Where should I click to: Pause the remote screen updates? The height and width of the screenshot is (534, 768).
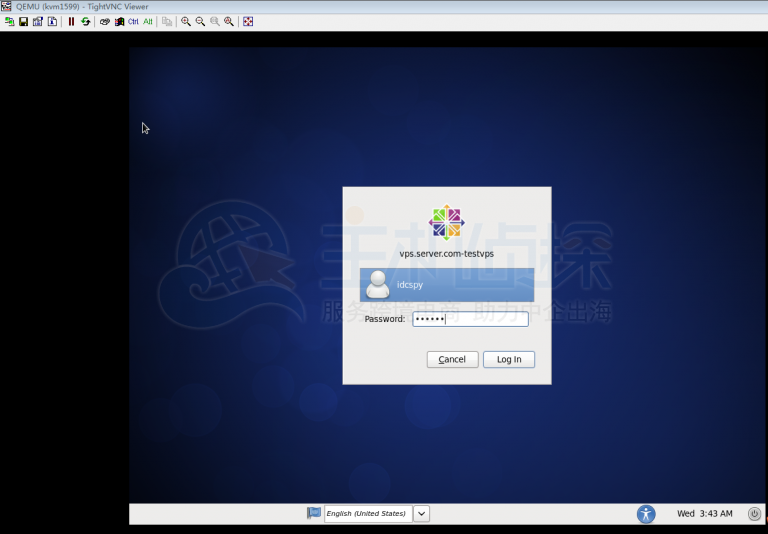[x=71, y=21]
